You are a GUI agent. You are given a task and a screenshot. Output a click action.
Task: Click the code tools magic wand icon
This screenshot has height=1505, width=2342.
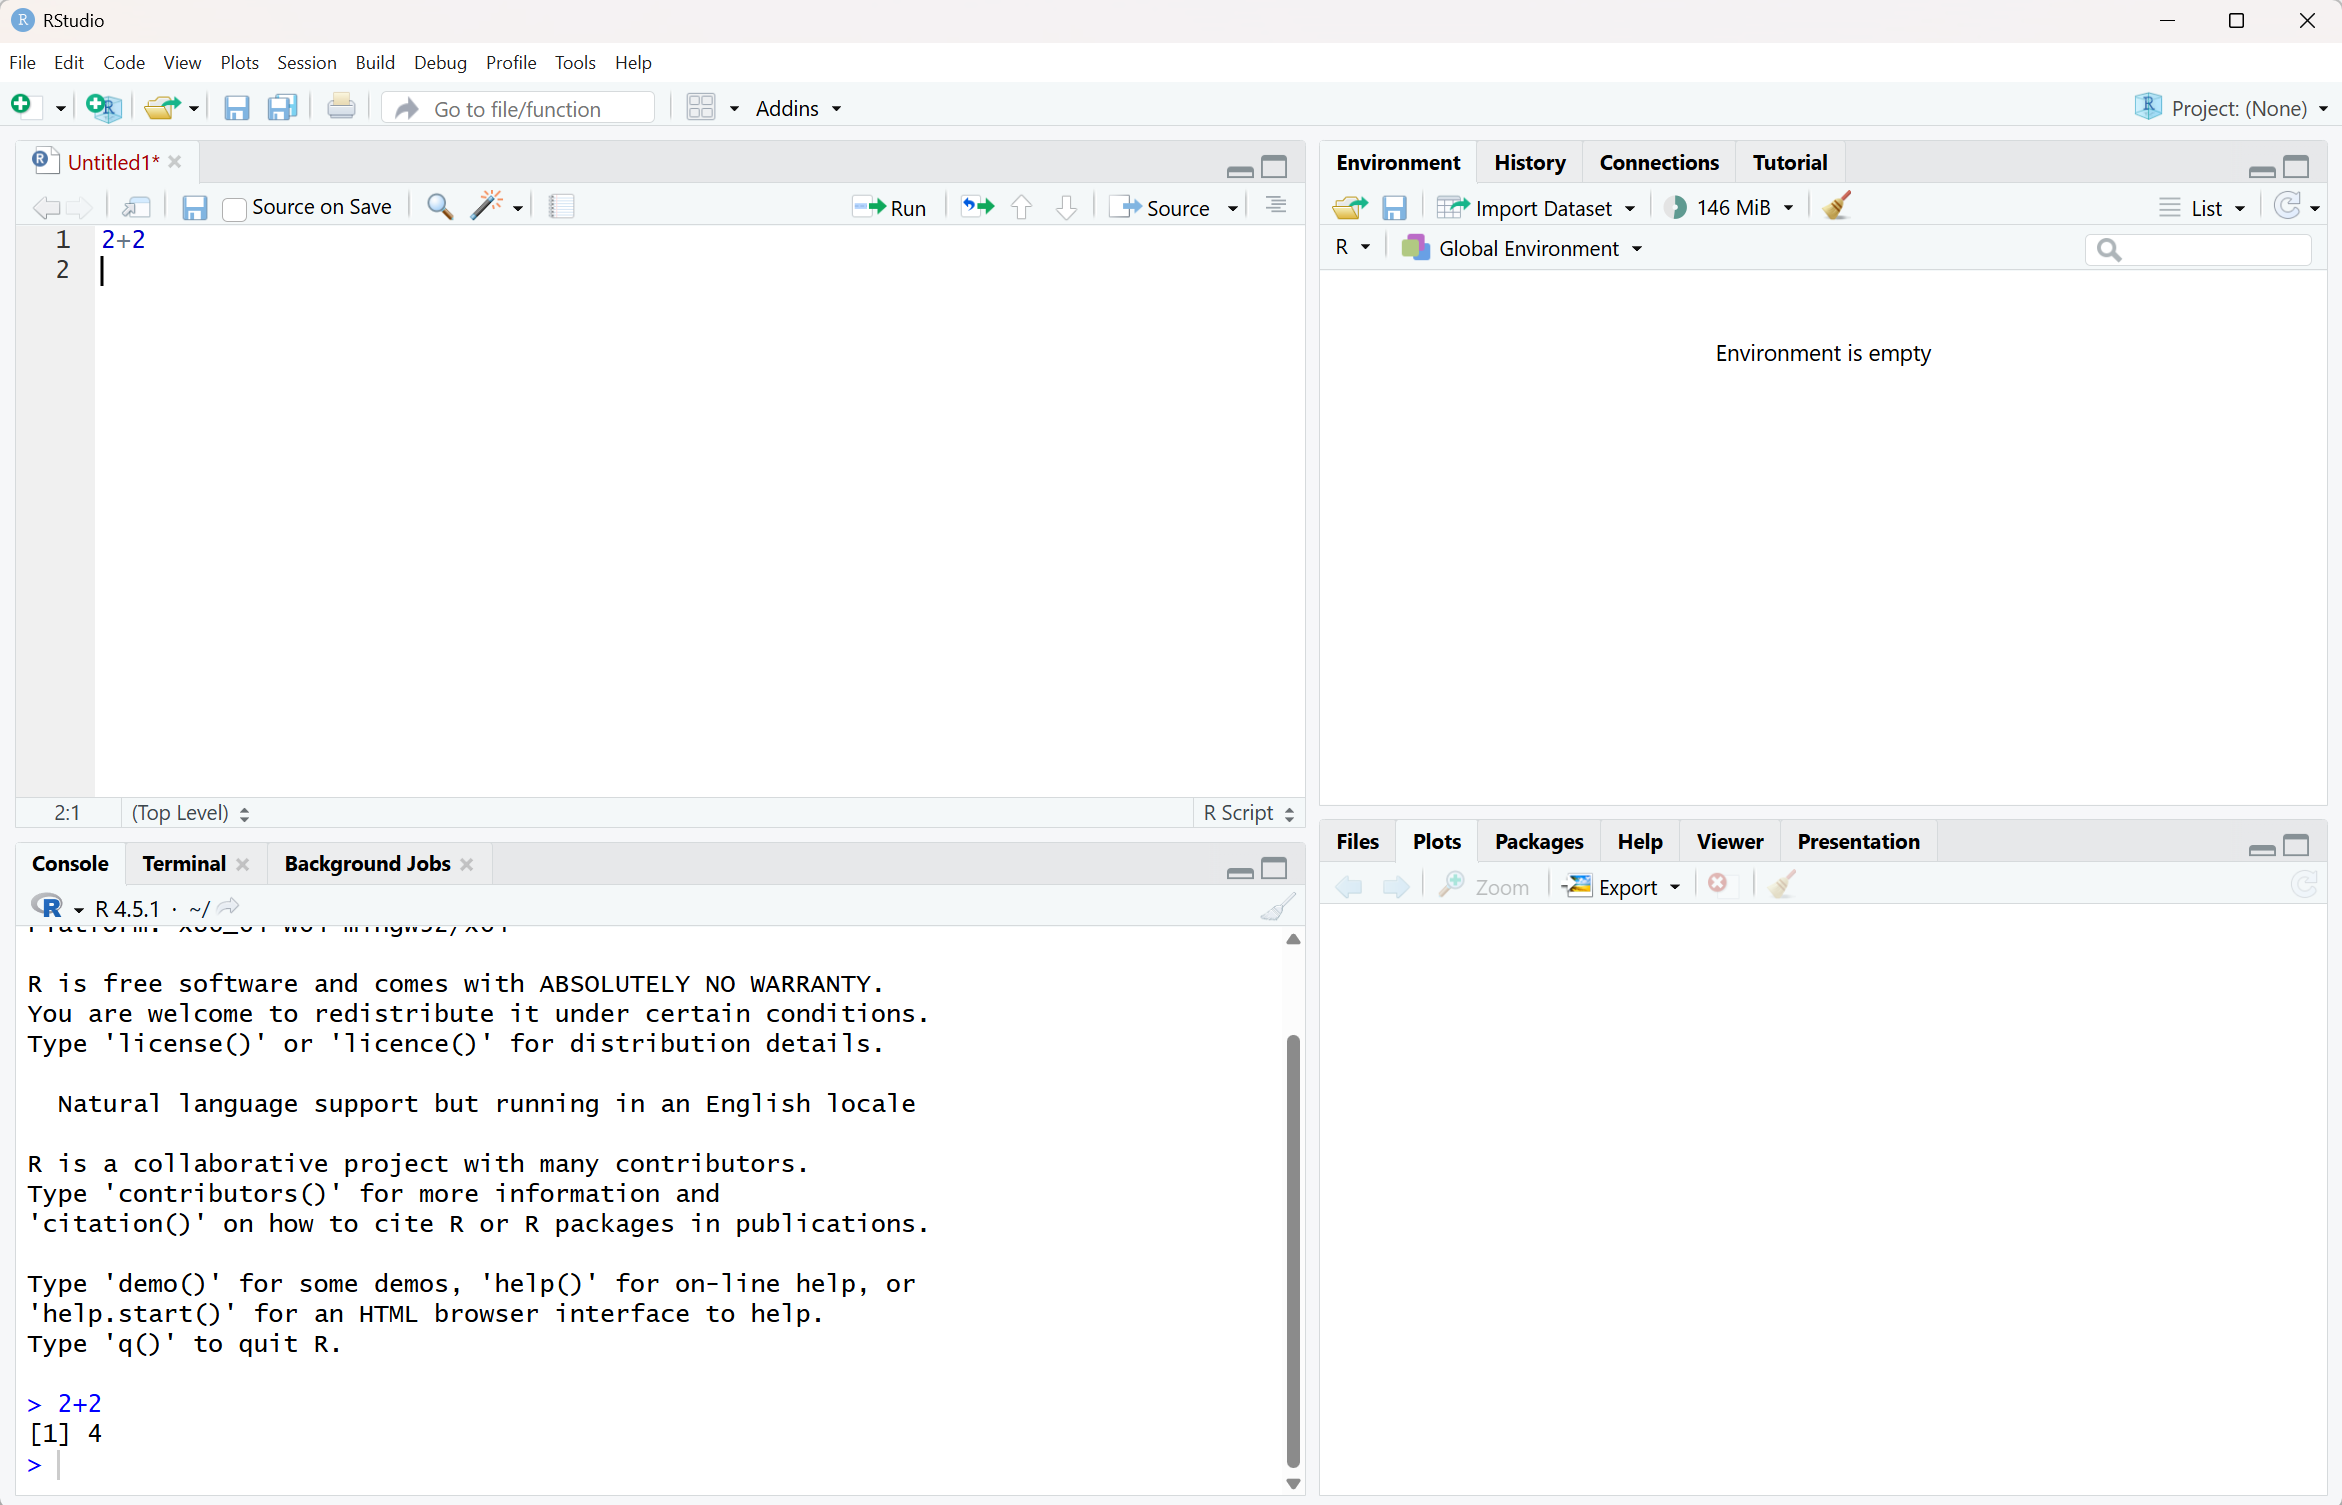(487, 207)
